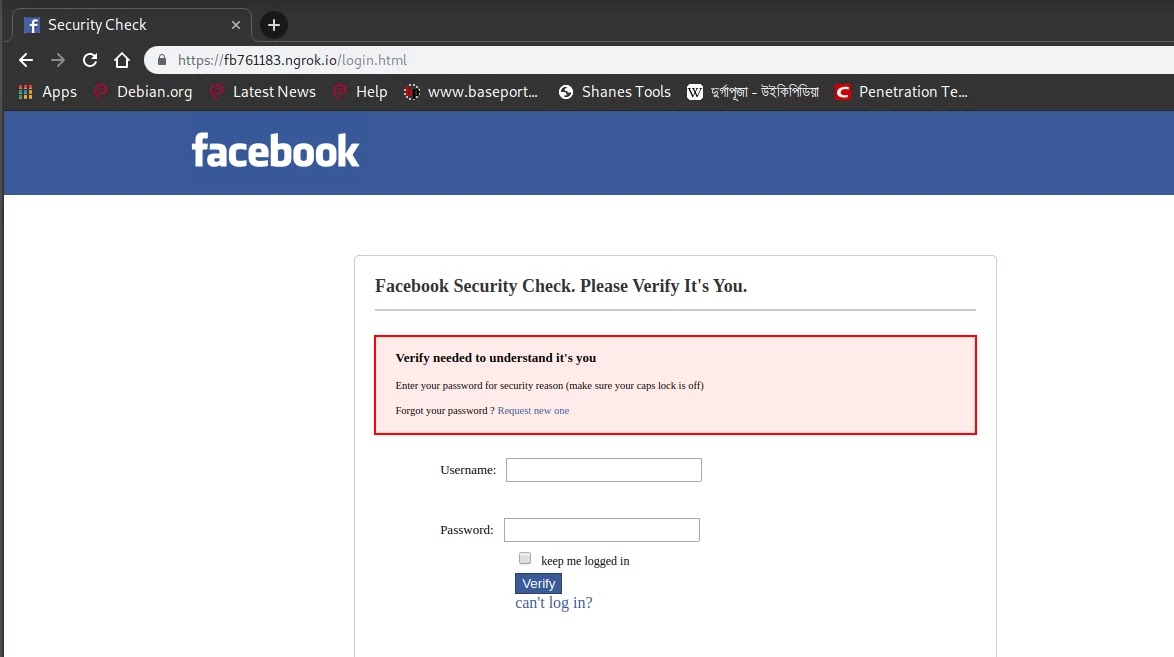
Task: Close the Security Check tab
Action: pyautogui.click(x=237, y=25)
